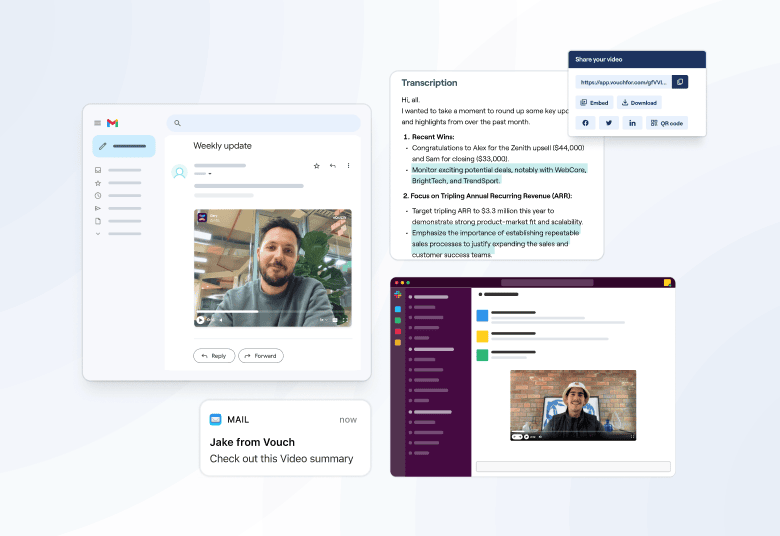780x536 pixels.
Task: Click highlighted text "Monitor exciting potential deals"
Action: [461, 170]
